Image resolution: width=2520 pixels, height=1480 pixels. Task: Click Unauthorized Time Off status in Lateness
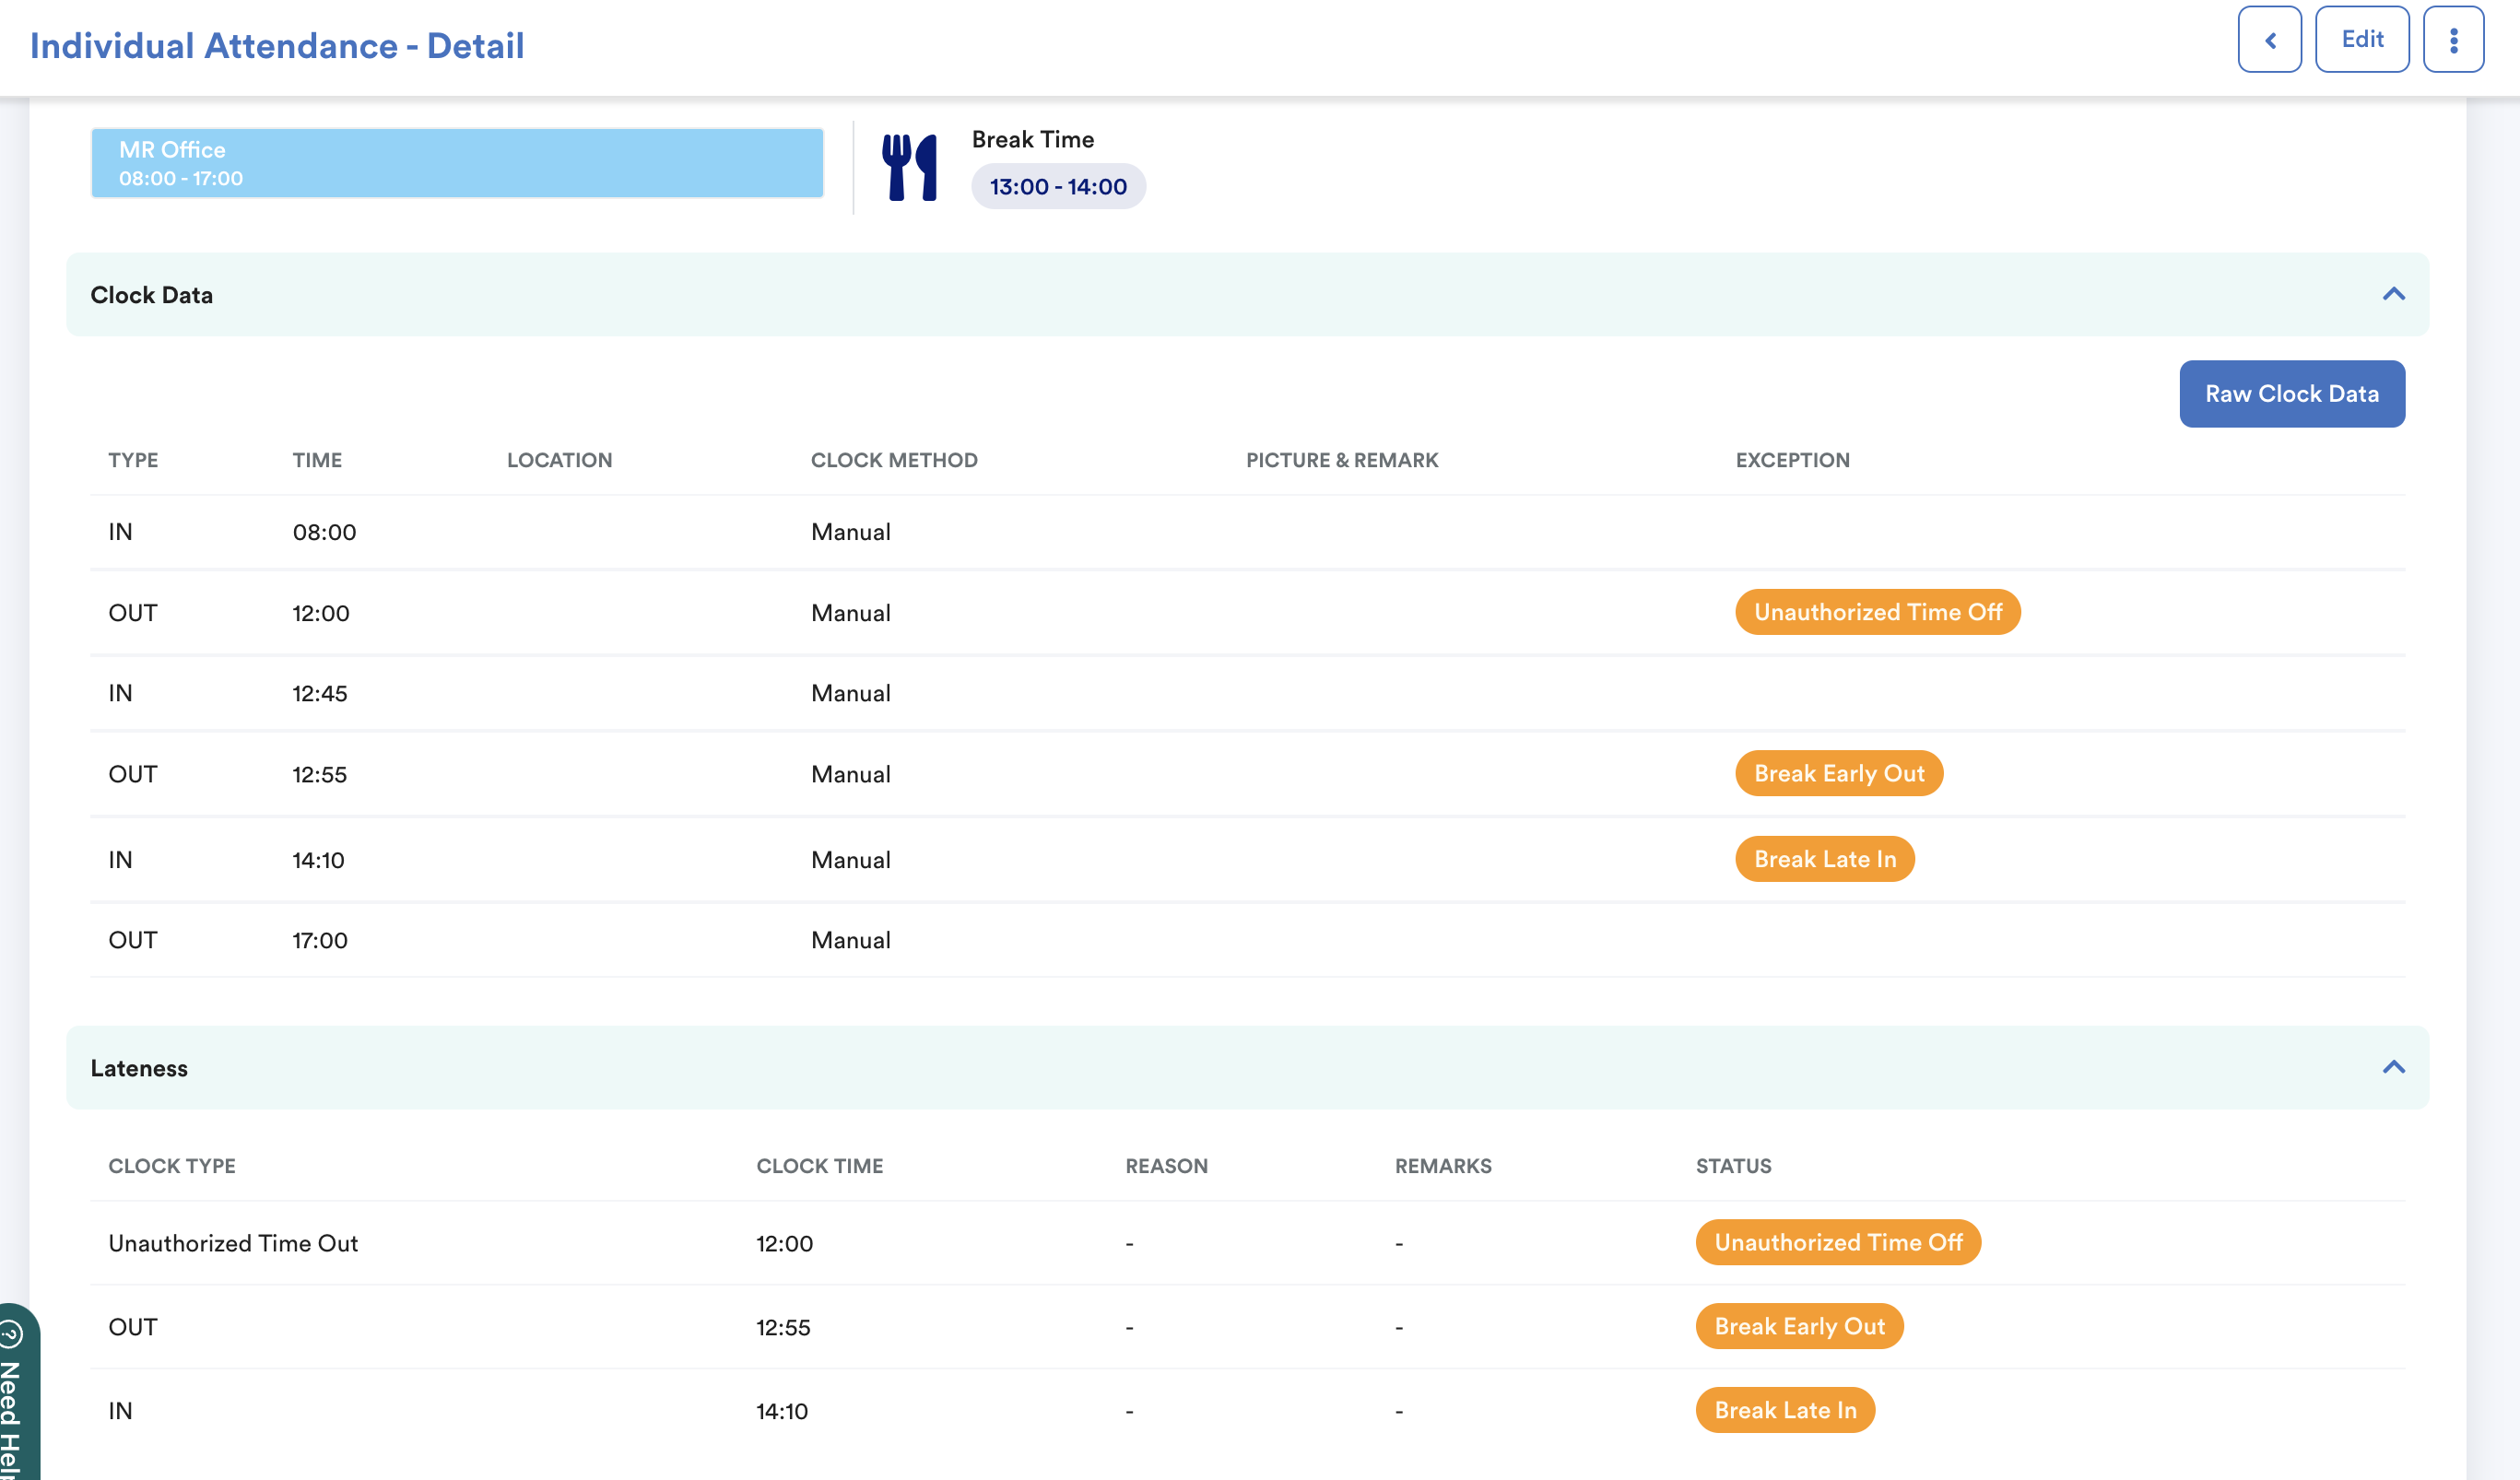(1837, 1242)
